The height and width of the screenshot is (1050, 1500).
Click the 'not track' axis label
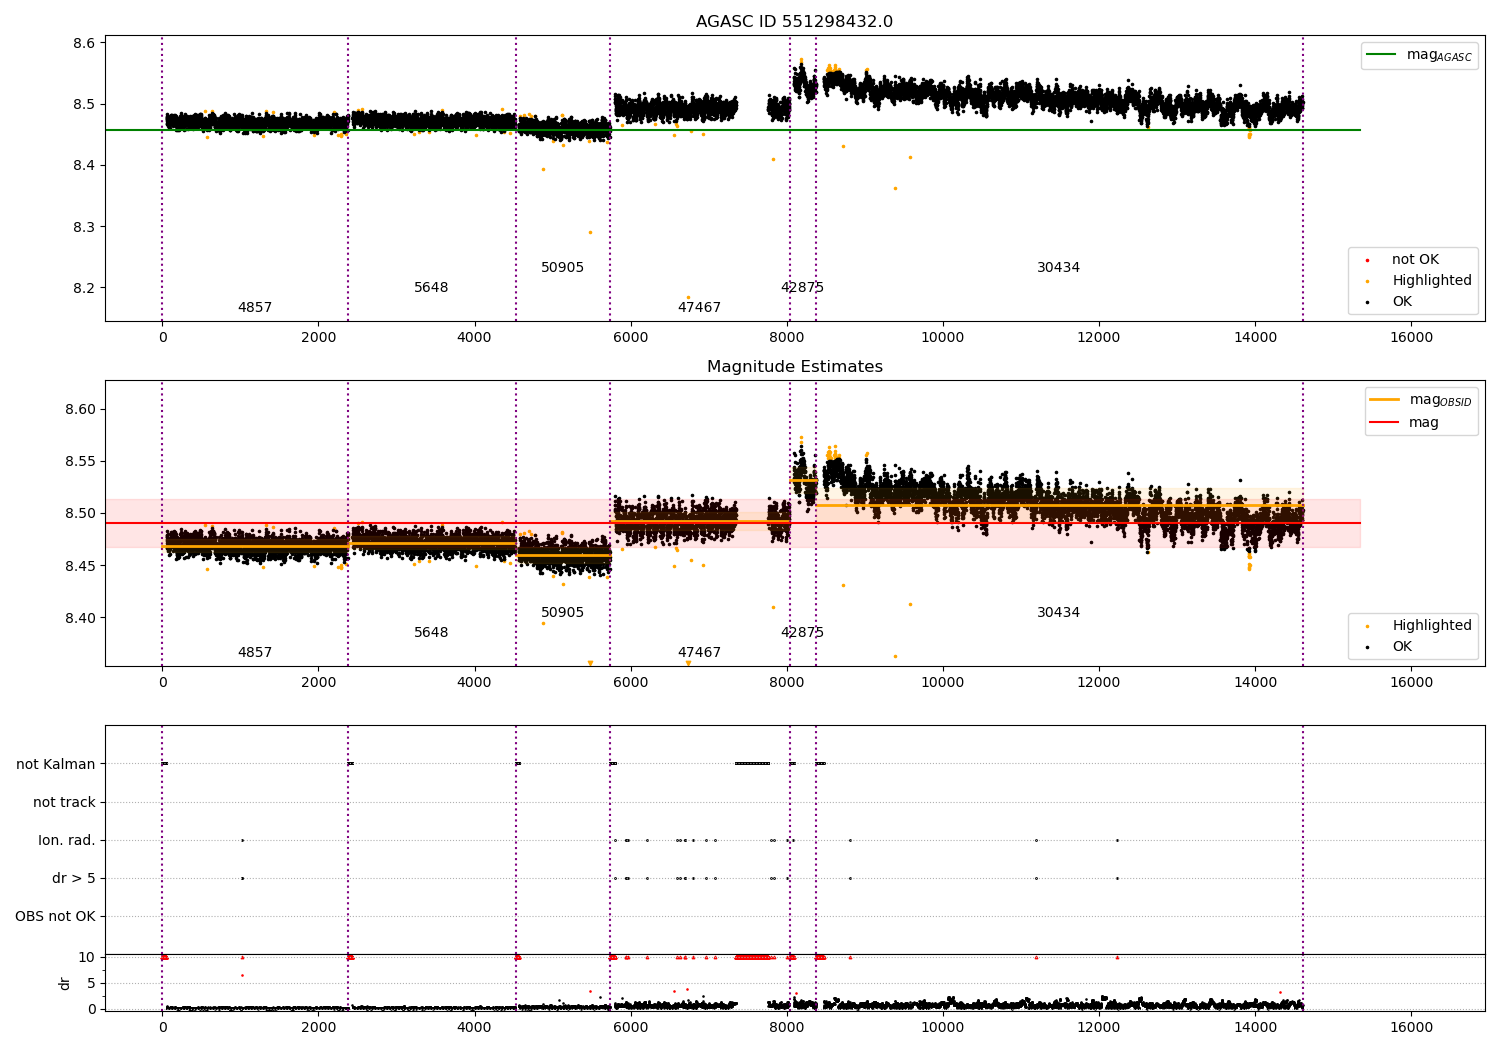pos(64,803)
